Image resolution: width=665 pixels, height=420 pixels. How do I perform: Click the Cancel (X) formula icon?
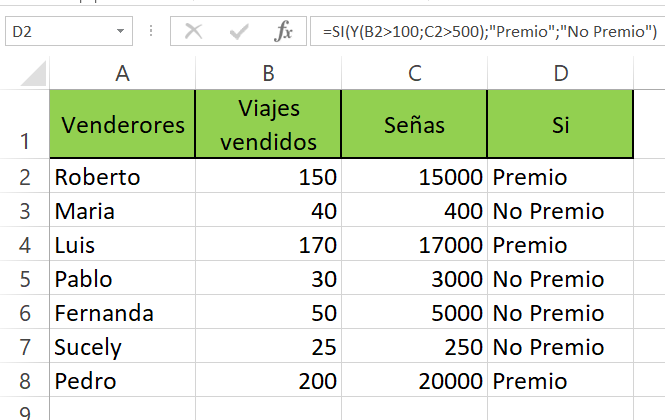point(194,31)
